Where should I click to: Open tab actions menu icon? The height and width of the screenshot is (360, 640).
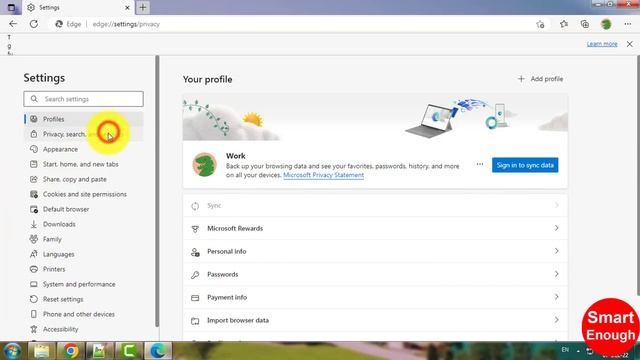(x=11, y=7)
